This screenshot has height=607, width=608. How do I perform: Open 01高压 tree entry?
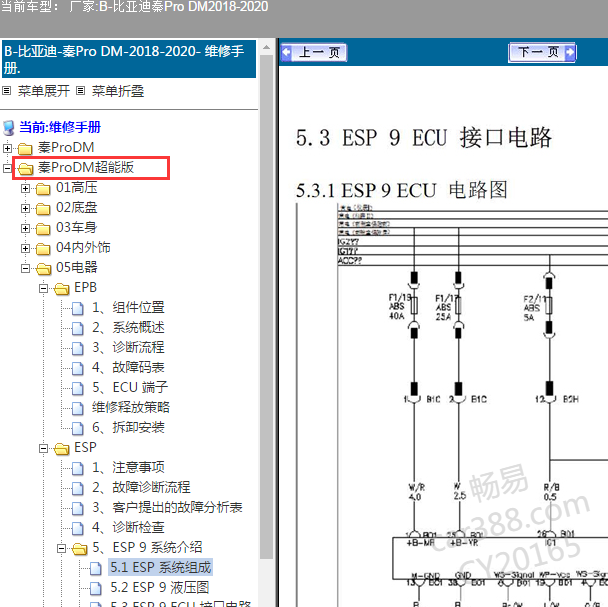(x=76, y=188)
